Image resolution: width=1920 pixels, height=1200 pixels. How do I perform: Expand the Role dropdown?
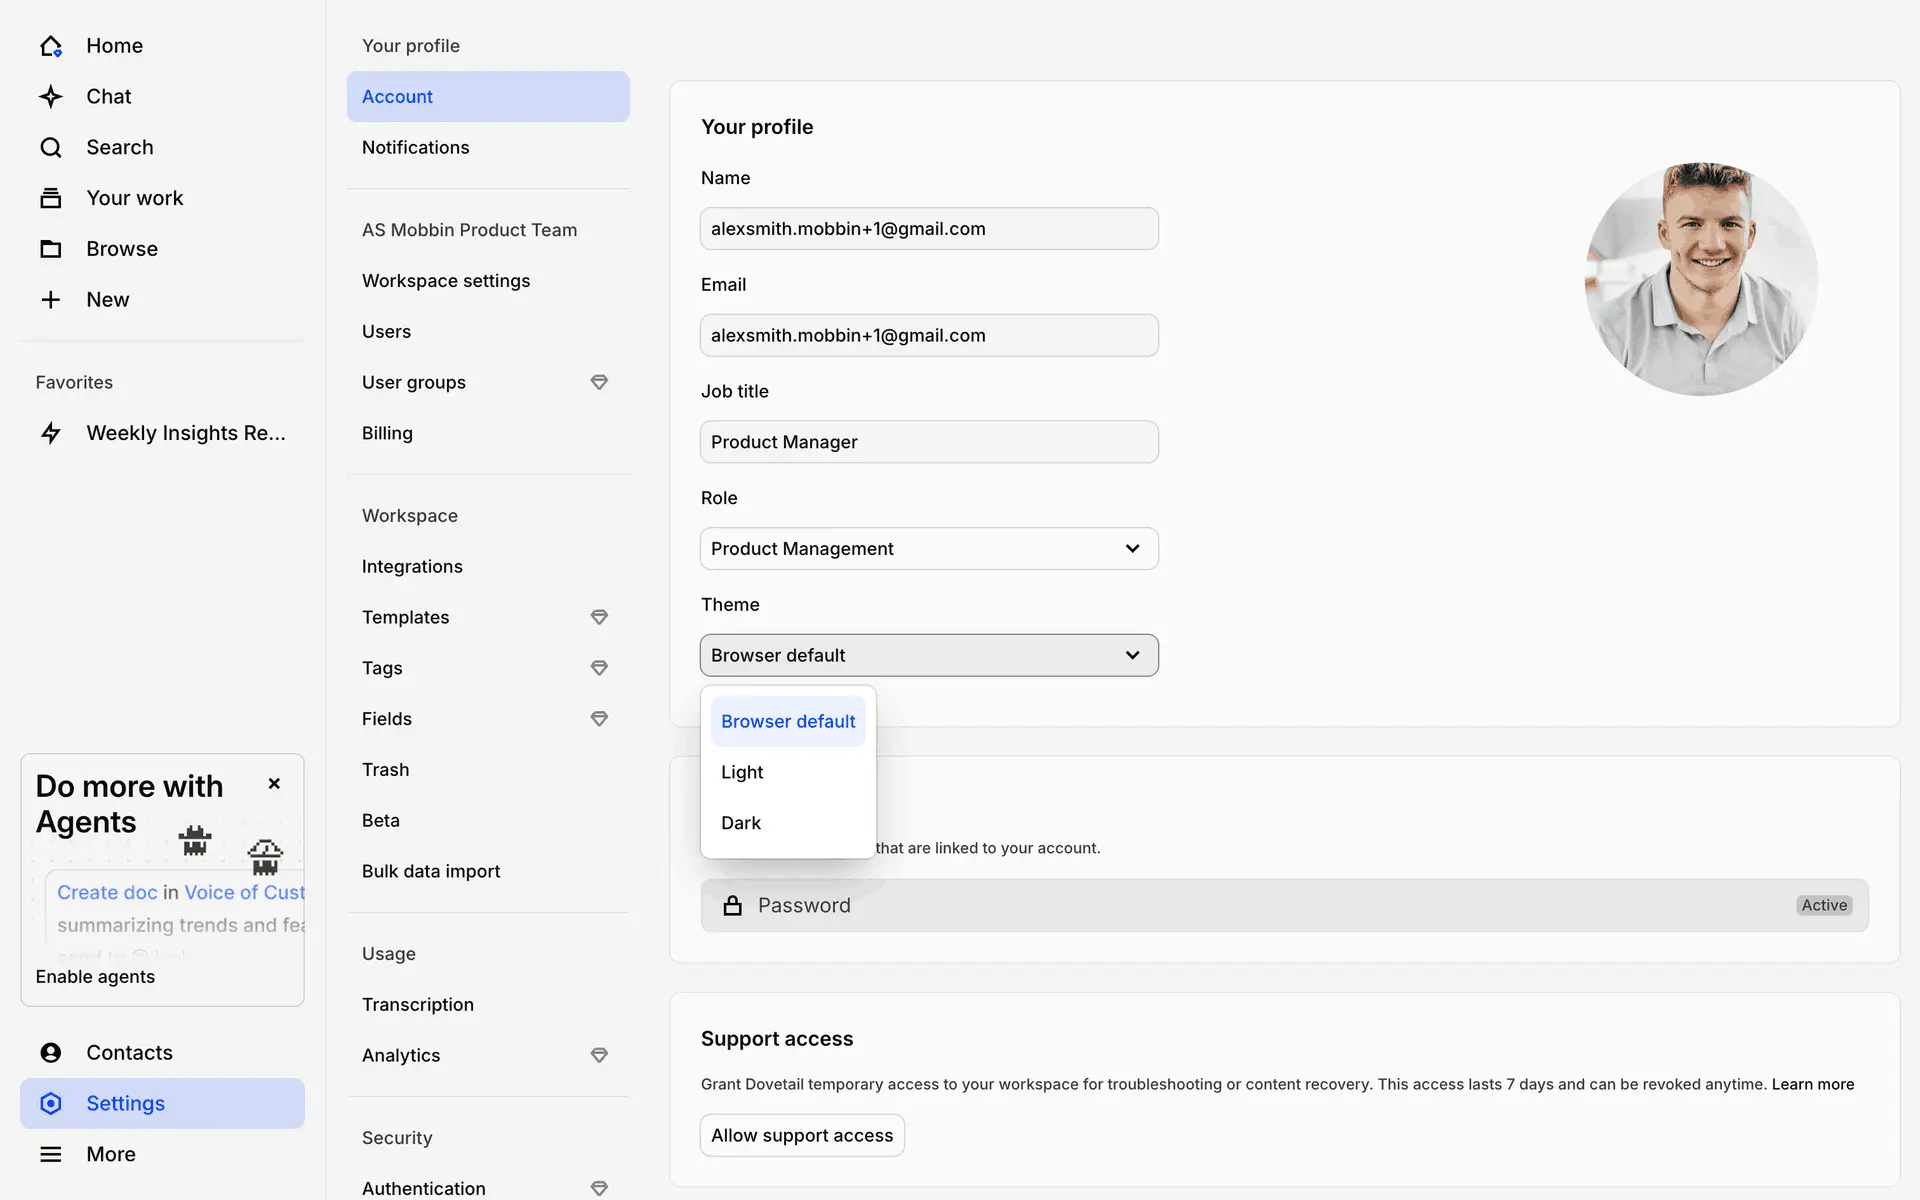click(929, 549)
